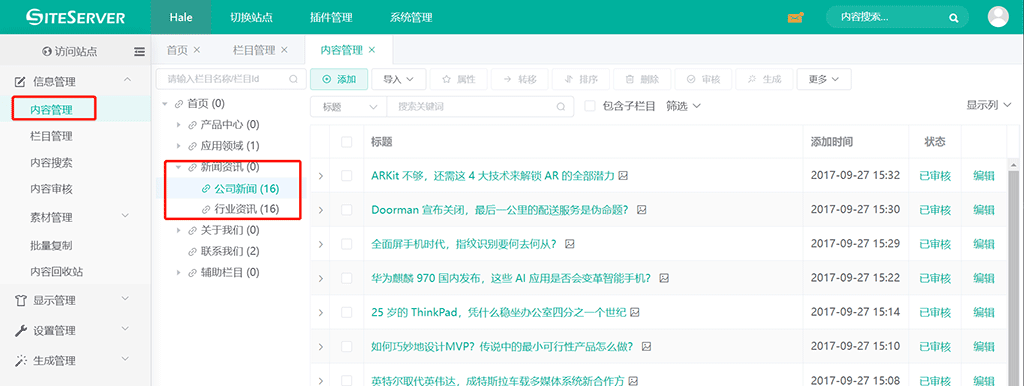Expand the 应用领域 tree node
This screenshot has height=386, width=1024.
click(x=179, y=146)
